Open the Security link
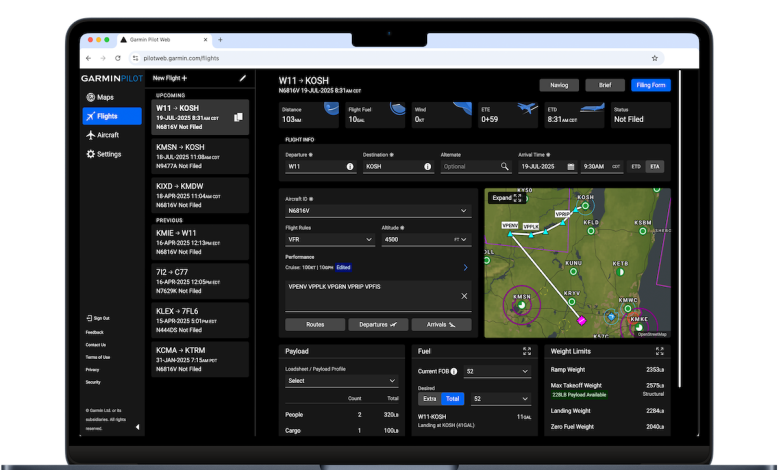Image resolution: width=779 pixels, height=470 pixels. click(x=93, y=382)
